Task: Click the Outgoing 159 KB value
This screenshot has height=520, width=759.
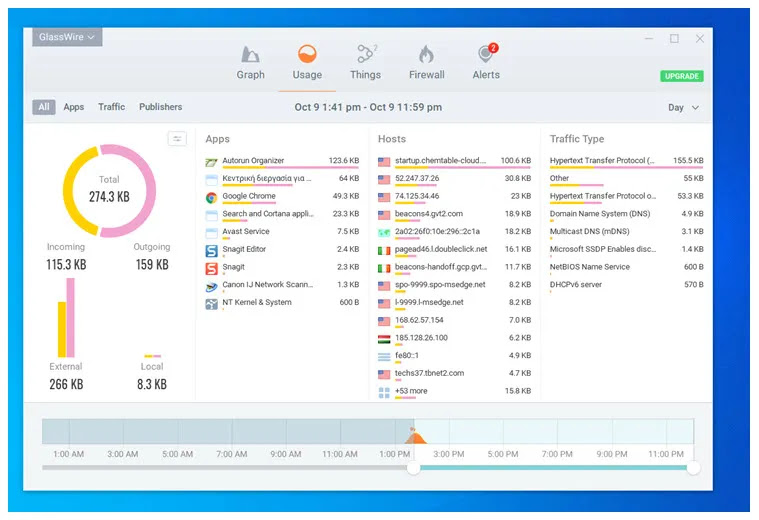Action: [x=152, y=265]
